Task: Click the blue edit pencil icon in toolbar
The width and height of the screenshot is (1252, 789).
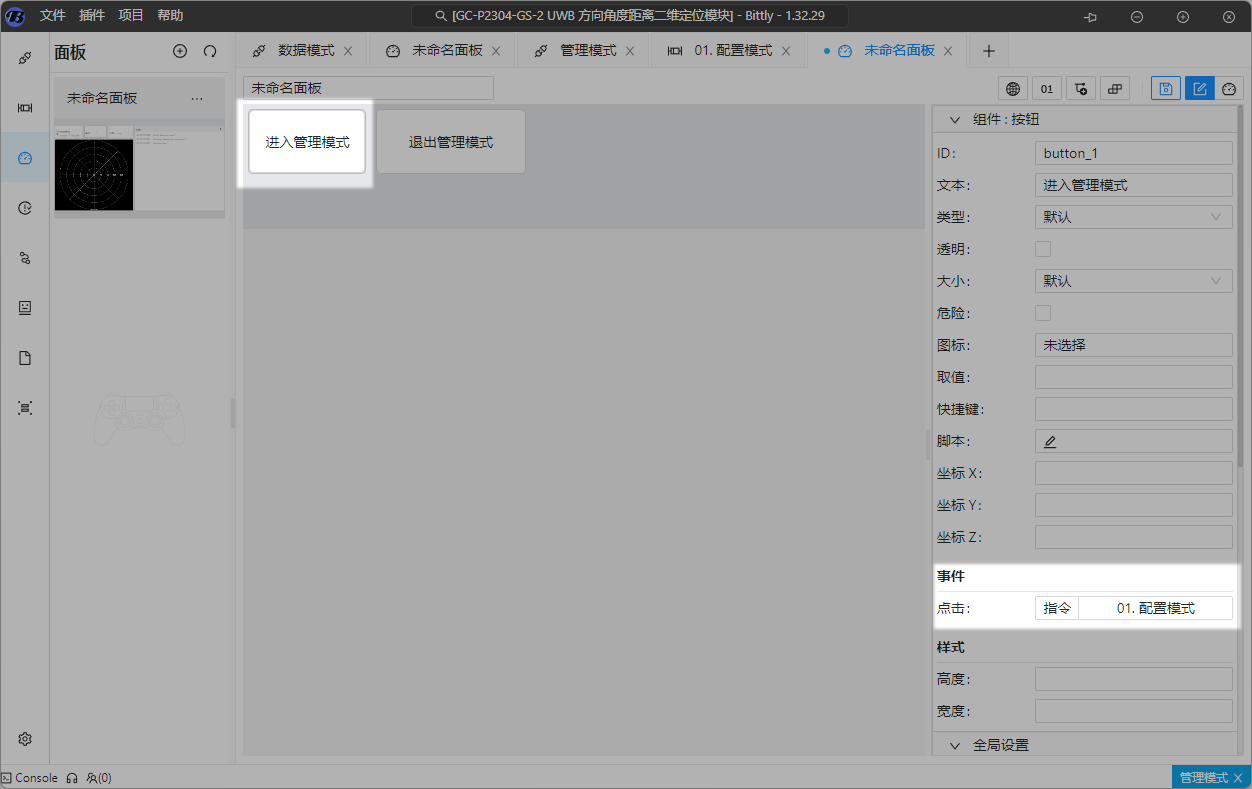Action: (1199, 89)
